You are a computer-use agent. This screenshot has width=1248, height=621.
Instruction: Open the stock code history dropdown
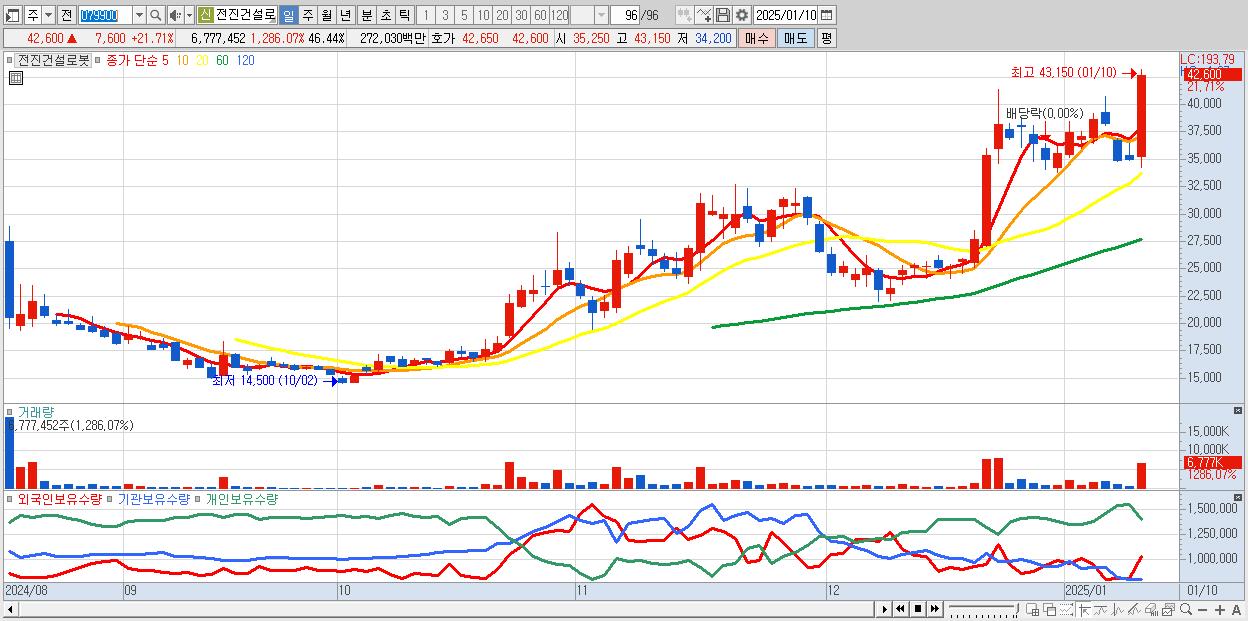click(x=139, y=15)
